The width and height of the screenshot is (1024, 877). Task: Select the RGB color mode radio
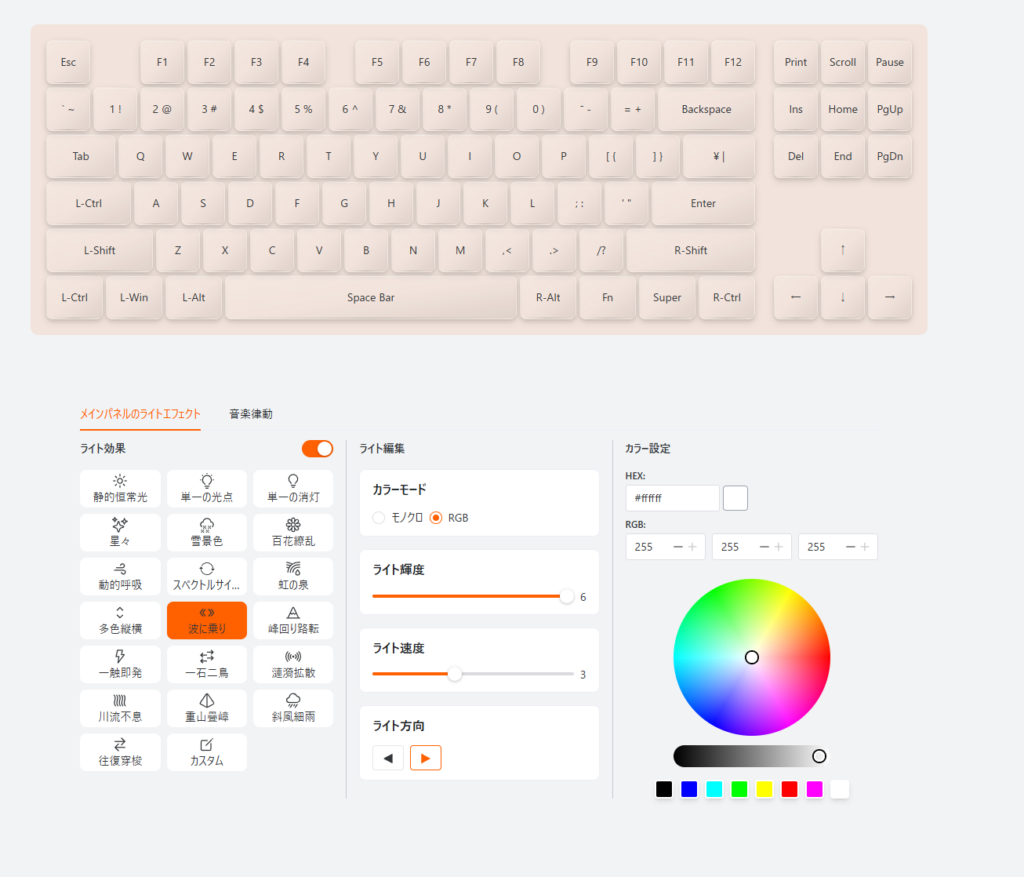point(436,518)
